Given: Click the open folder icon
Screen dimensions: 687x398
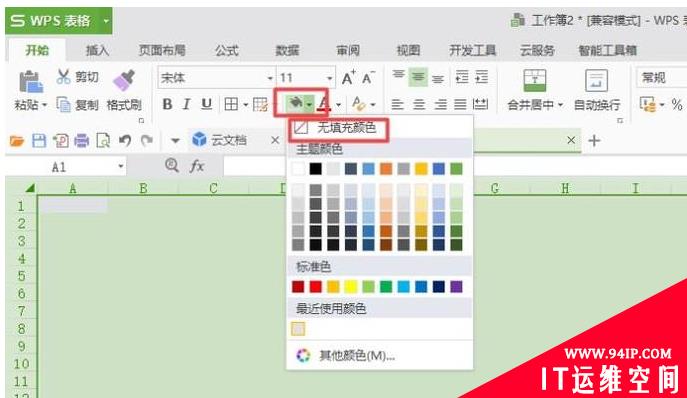Looking at the screenshot, I should tap(17, 141).
